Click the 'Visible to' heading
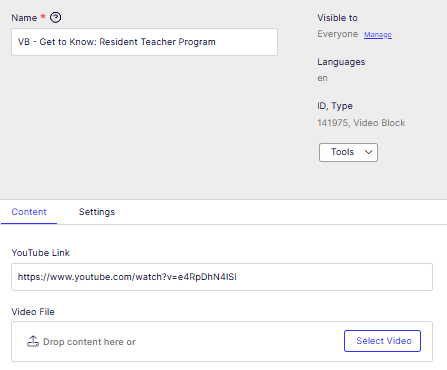This screenshot has height=370, width=447. (337, 18)
